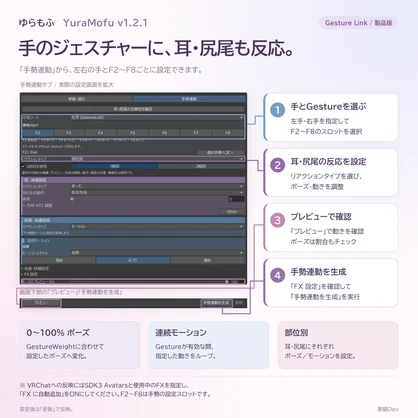
Task: Adjust the ear 角度 slider
Action: (148, 199)
